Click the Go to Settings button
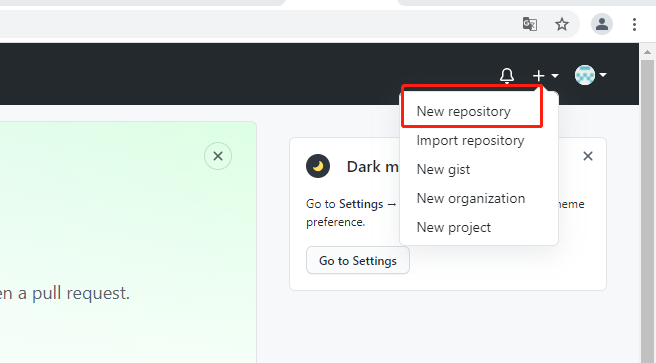This screenshot has width=656, height=363. click(x=358, y=260)
